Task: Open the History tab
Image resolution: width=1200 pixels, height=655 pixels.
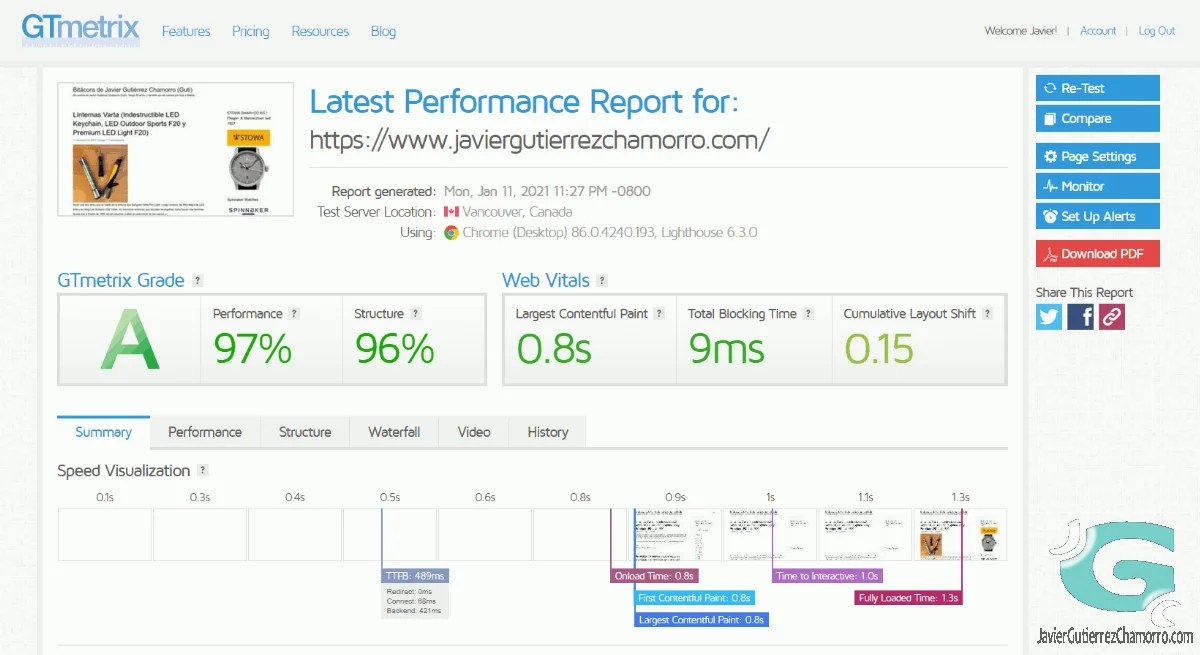Action: tap(547, 432)
